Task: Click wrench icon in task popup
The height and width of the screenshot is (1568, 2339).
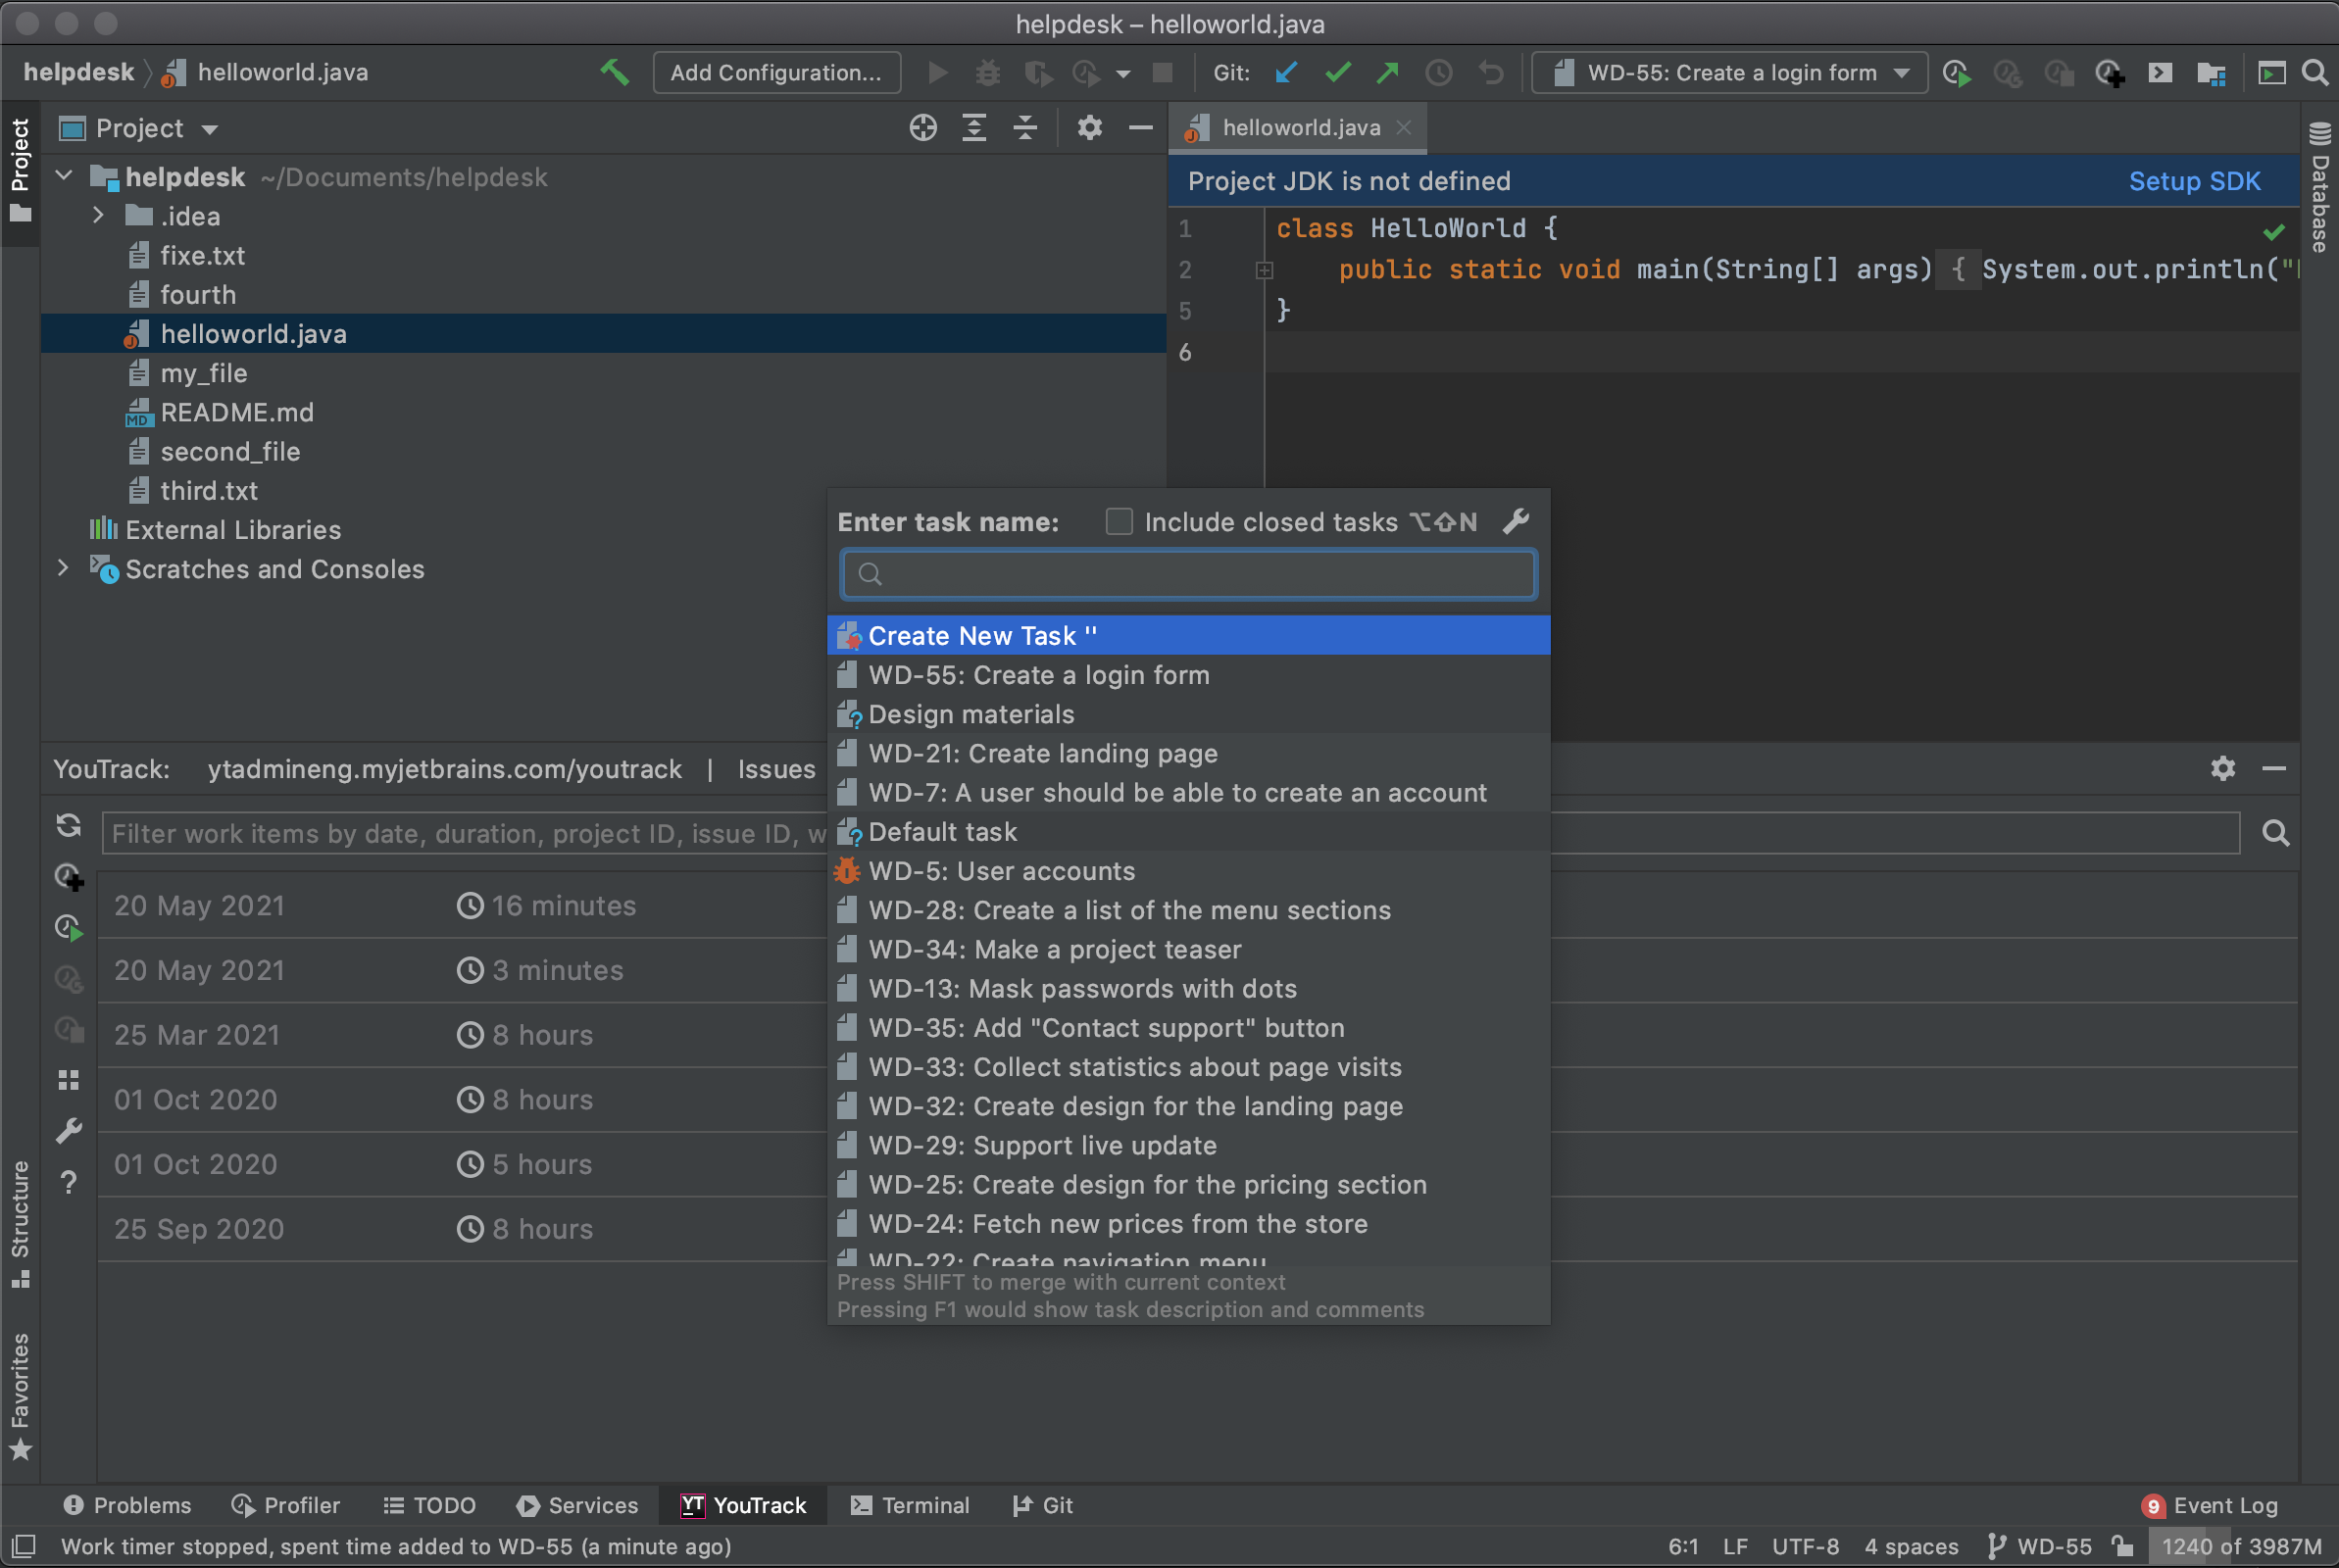Action: point(1516,521)
